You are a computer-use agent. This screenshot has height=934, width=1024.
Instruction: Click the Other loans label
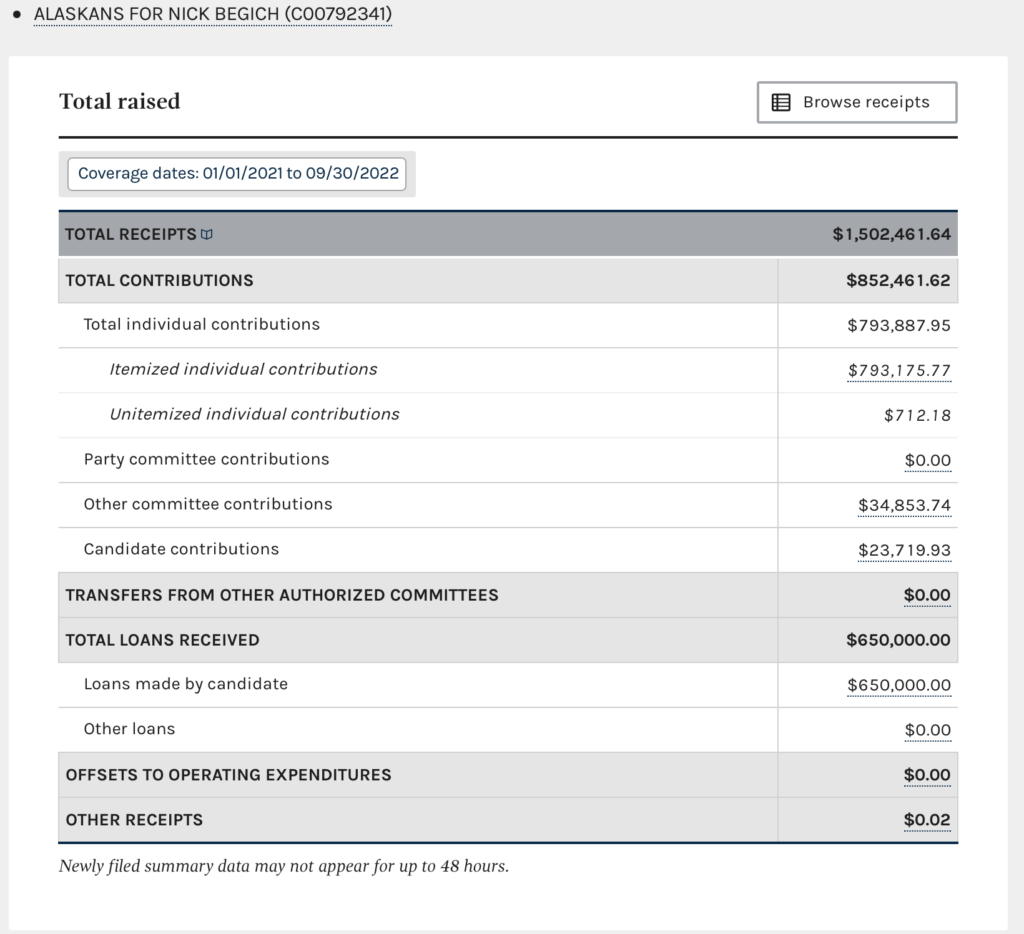click(x=129, y=729)
